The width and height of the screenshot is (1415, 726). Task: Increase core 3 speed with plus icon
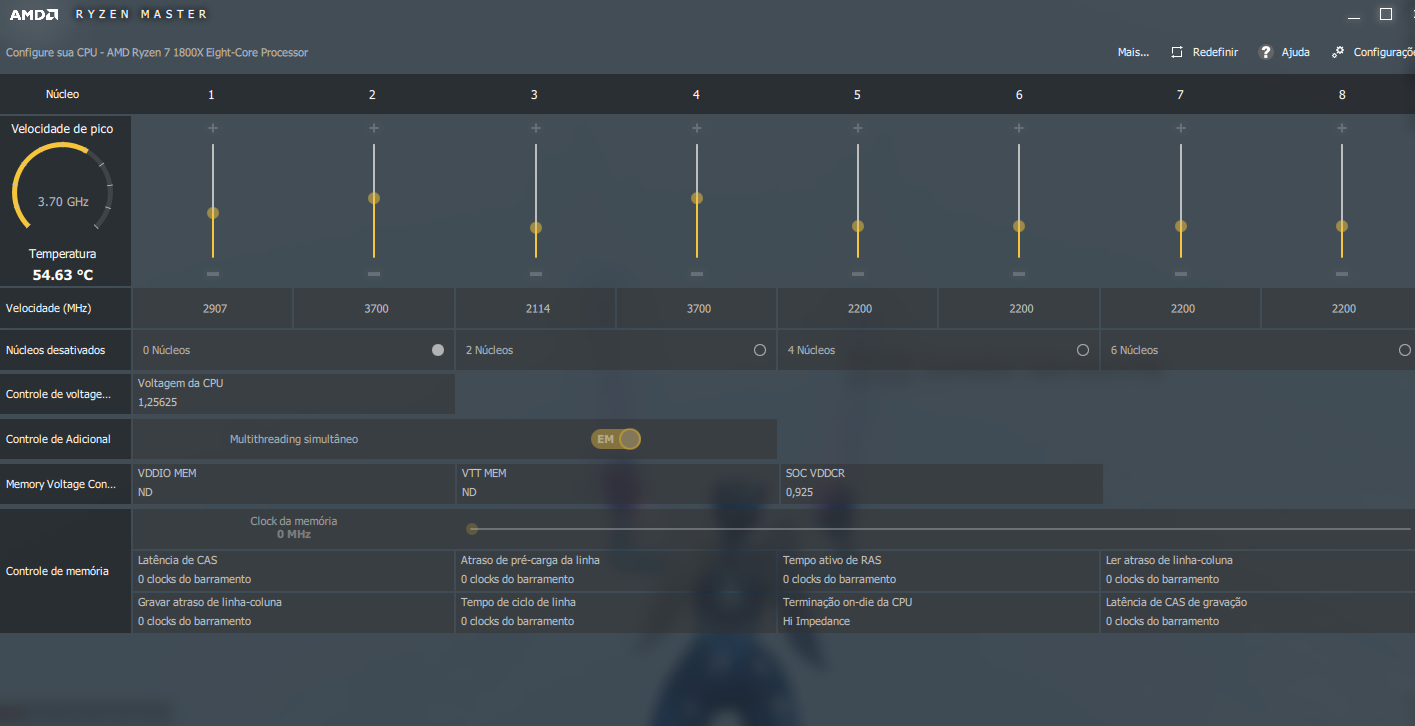coord(536,128)
